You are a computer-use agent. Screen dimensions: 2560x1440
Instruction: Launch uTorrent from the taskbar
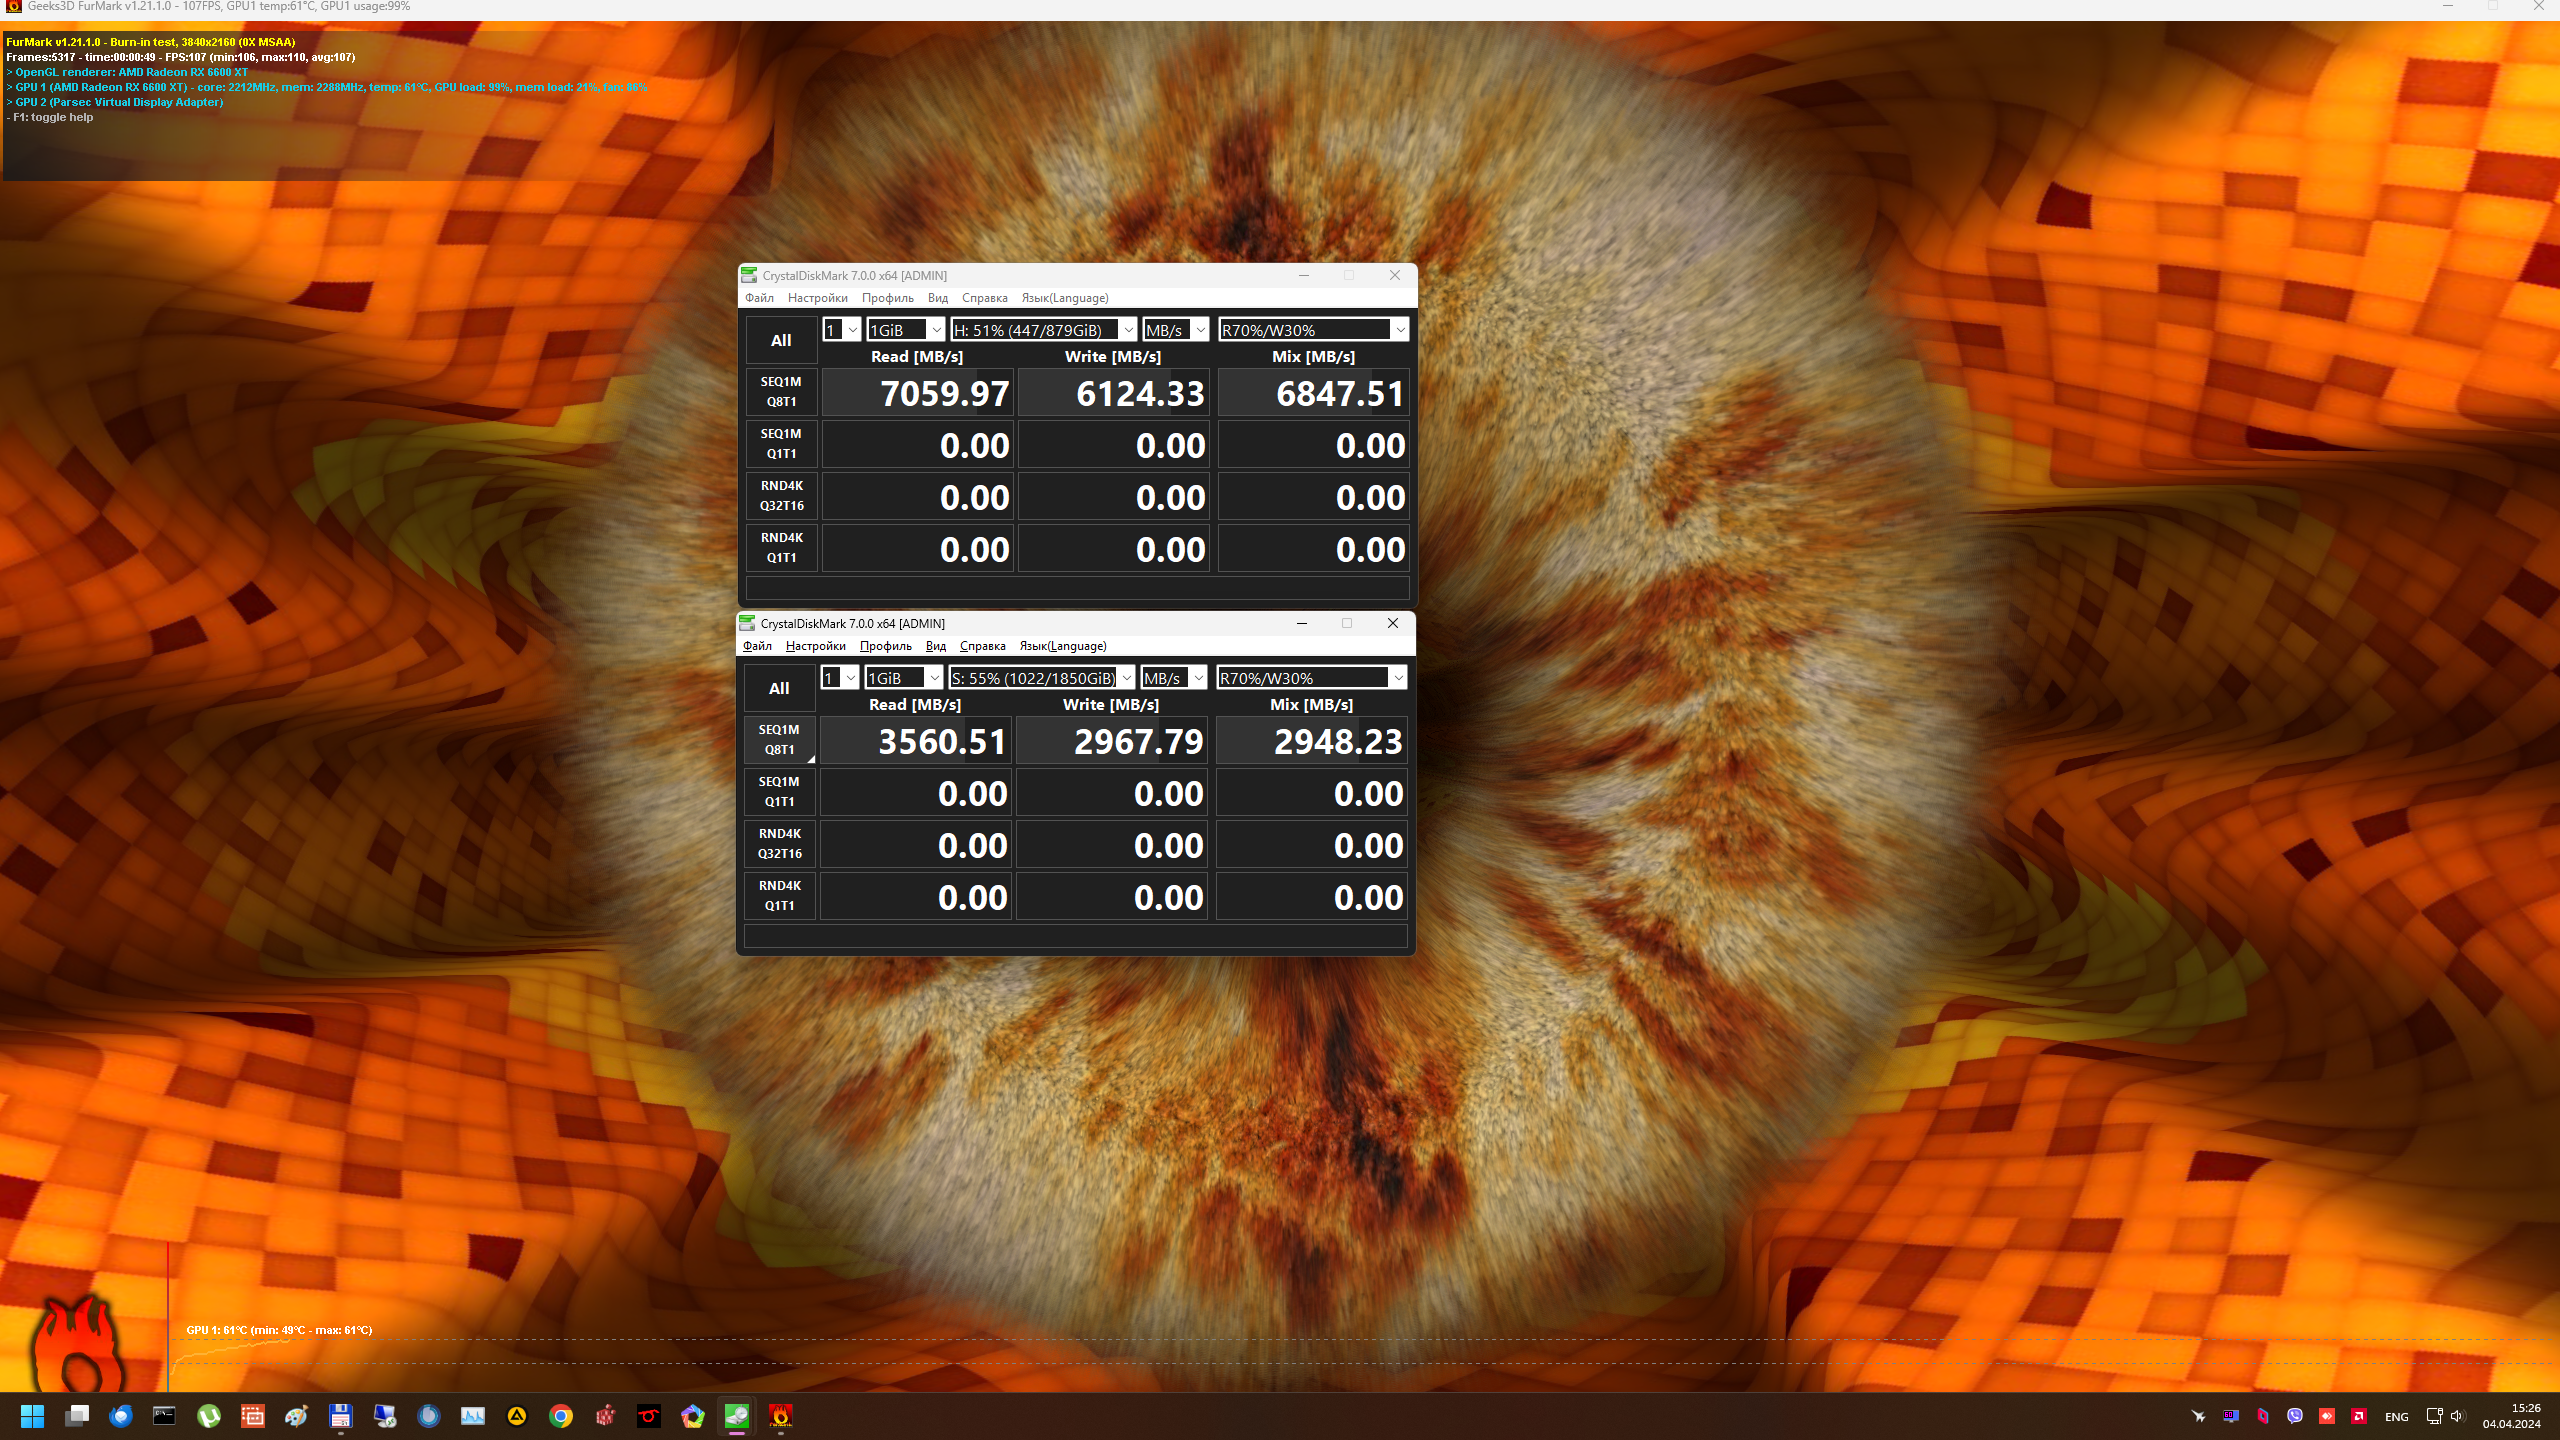coord(209,1416)
